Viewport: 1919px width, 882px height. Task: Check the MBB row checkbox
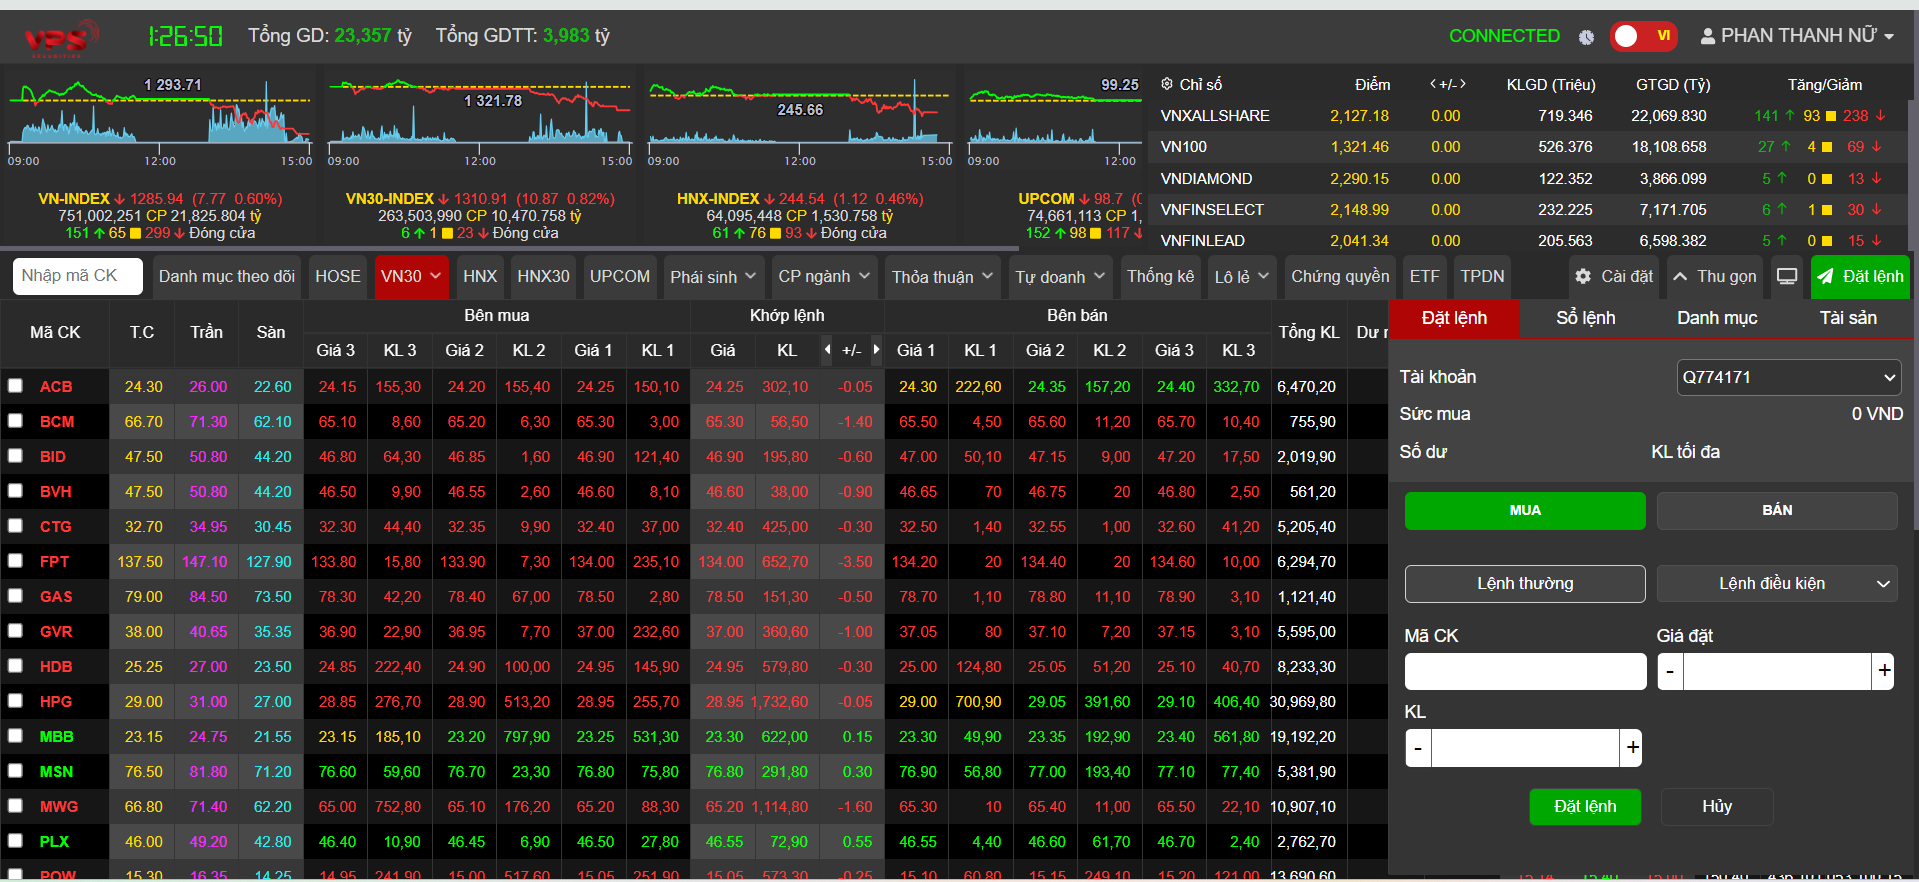click(15, 735)
